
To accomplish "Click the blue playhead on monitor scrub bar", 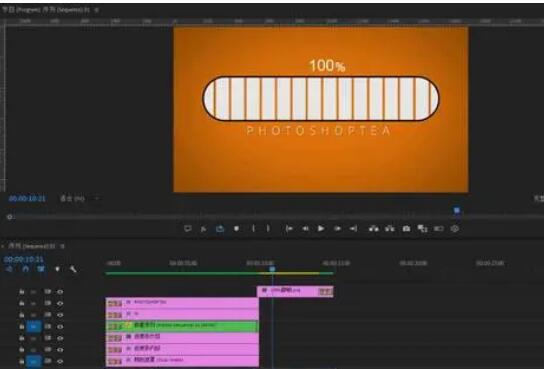I will click(x=457, y=210).
